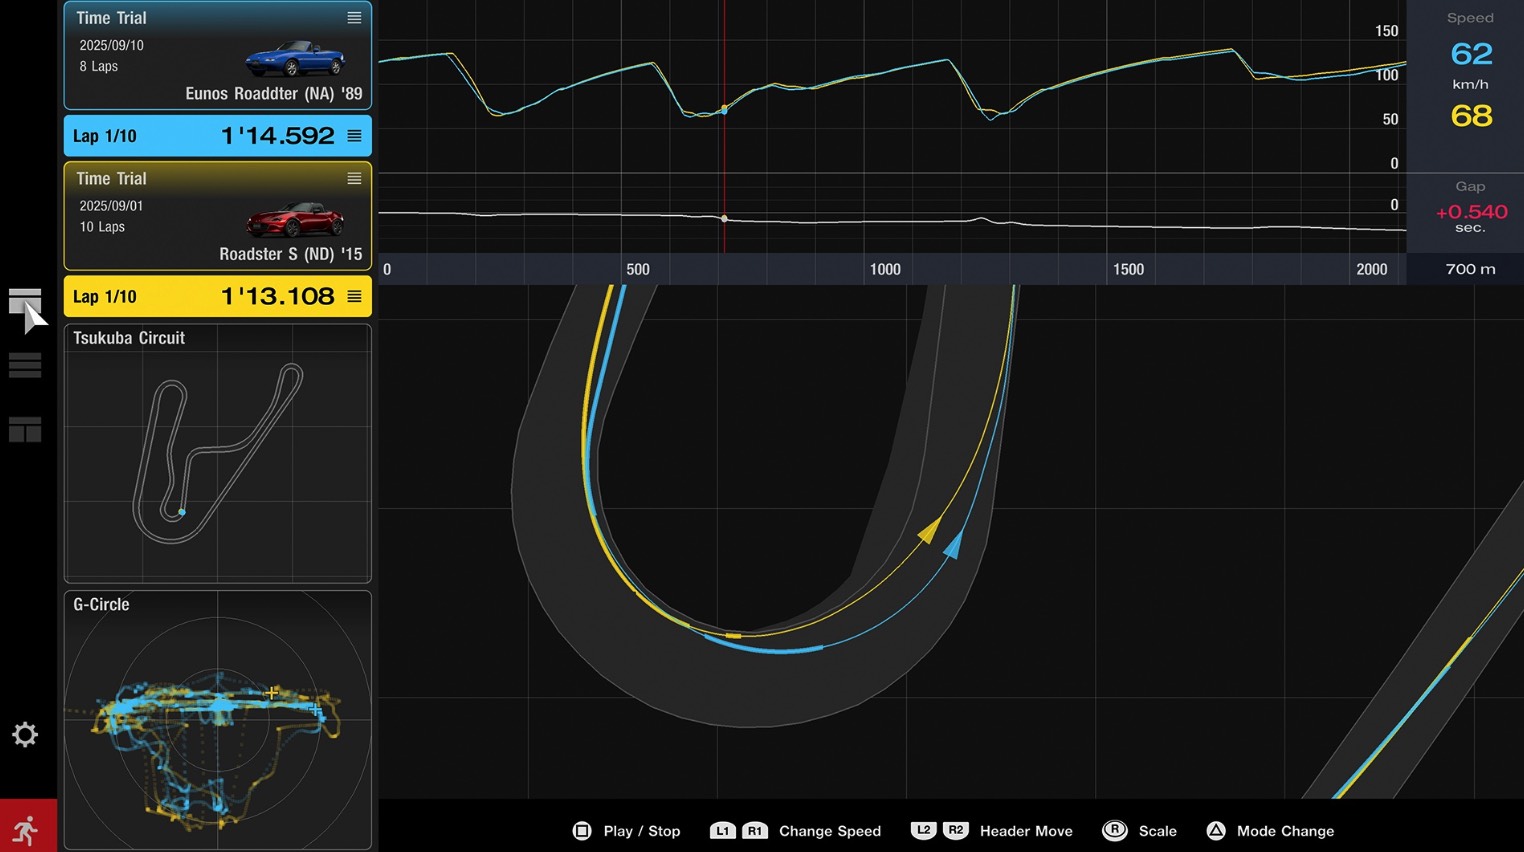1524x852 pixels.
Task: Select the three-row layout icon in sidebar
Action: [x=25, y=366]
